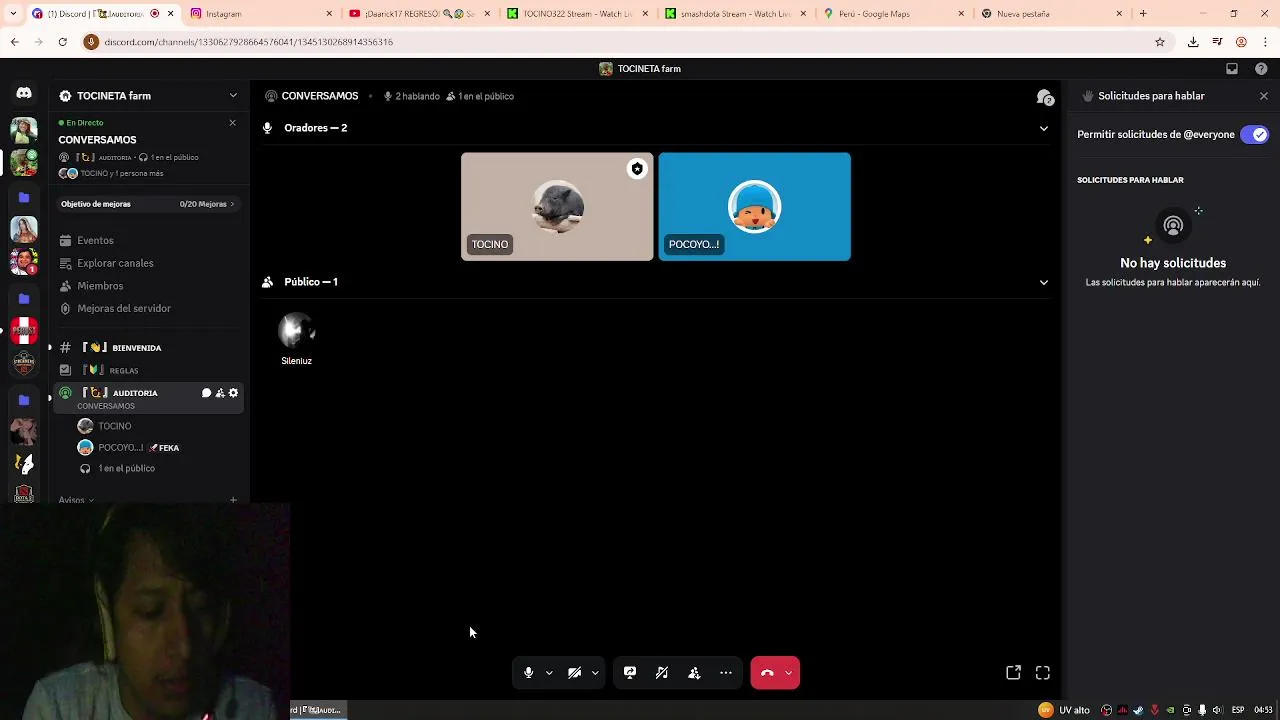Open Eventos in the sidebar
Viewport: 1280px width, 720px height.
95,241
